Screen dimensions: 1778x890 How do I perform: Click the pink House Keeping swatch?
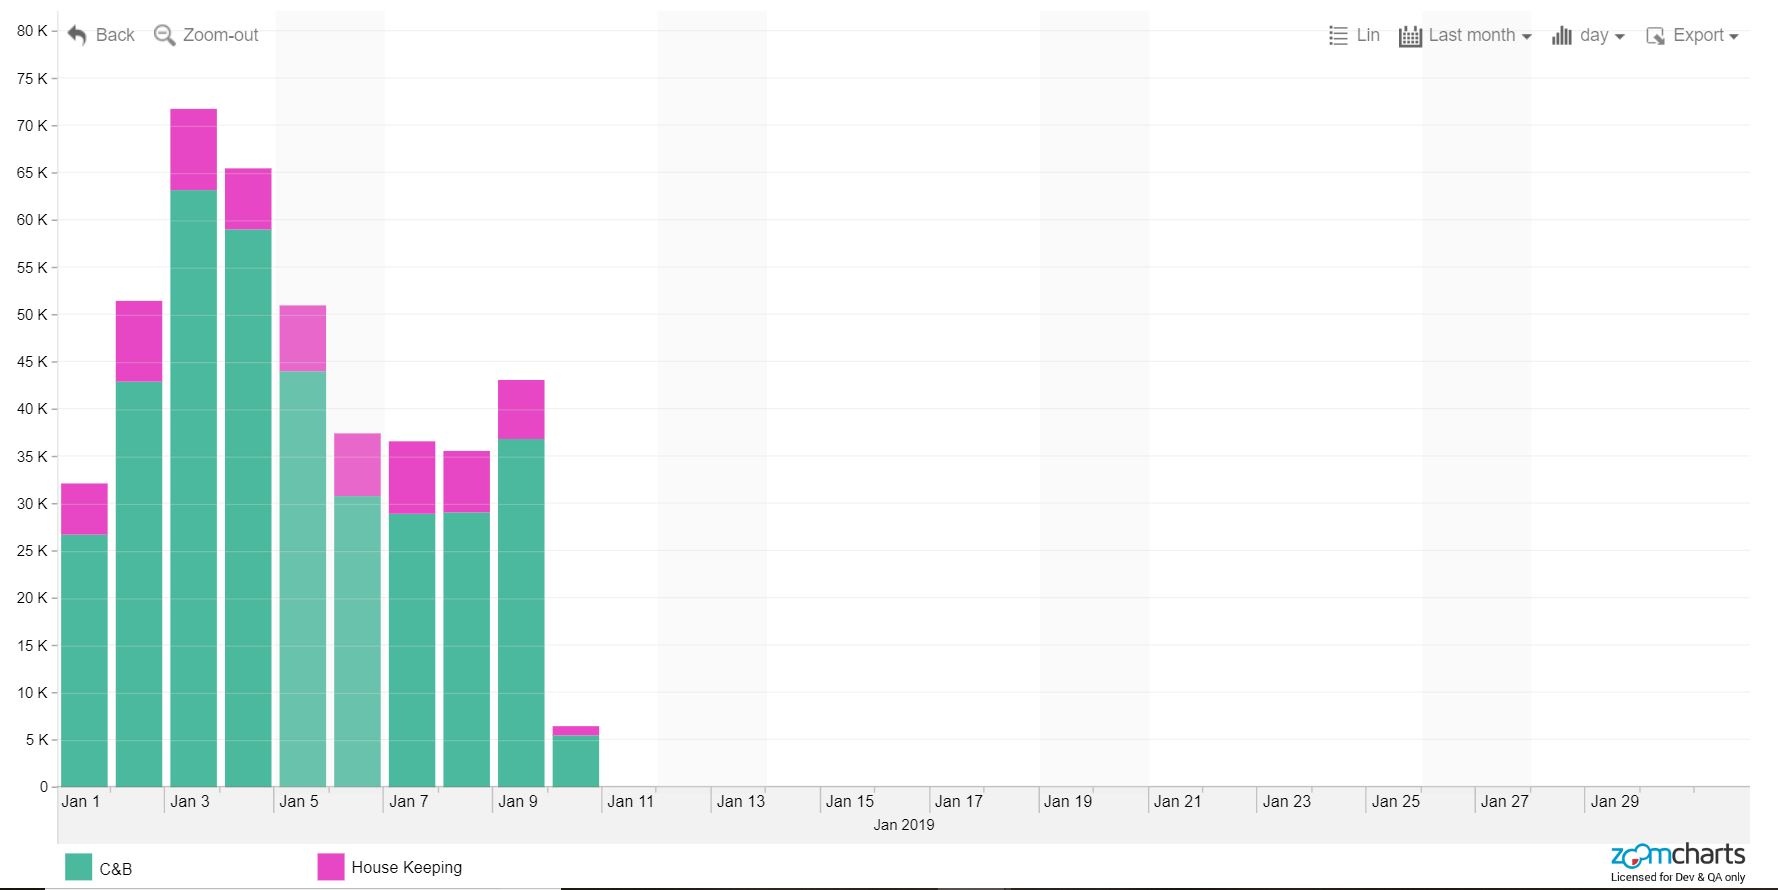click(x=330, y=867)
